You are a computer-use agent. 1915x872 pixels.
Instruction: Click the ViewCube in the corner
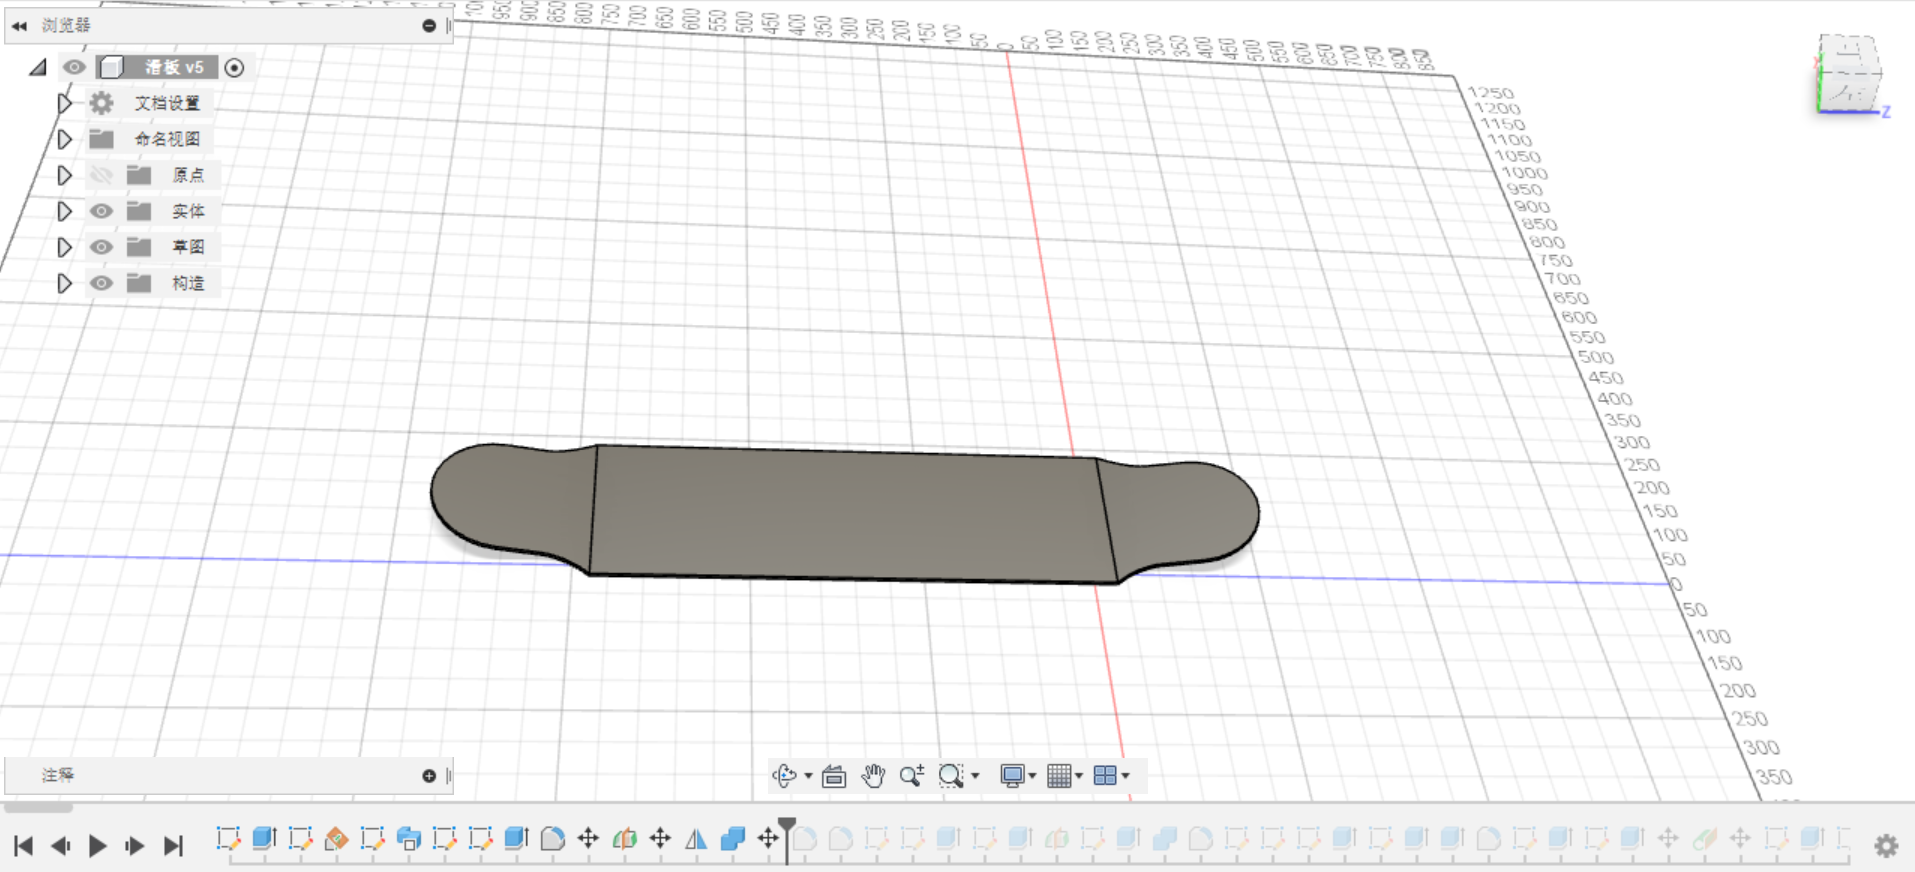(1848, 74)
